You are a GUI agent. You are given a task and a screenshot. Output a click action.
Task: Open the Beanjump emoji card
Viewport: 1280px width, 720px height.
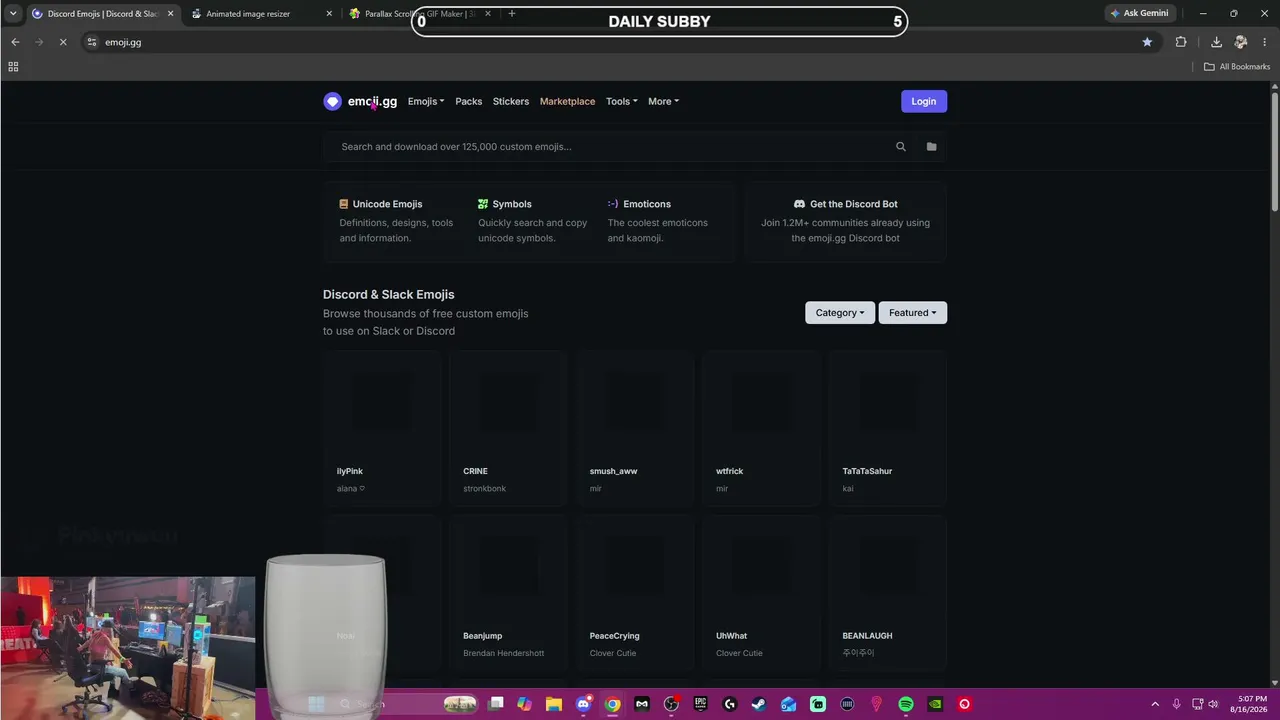coord(508,593)
